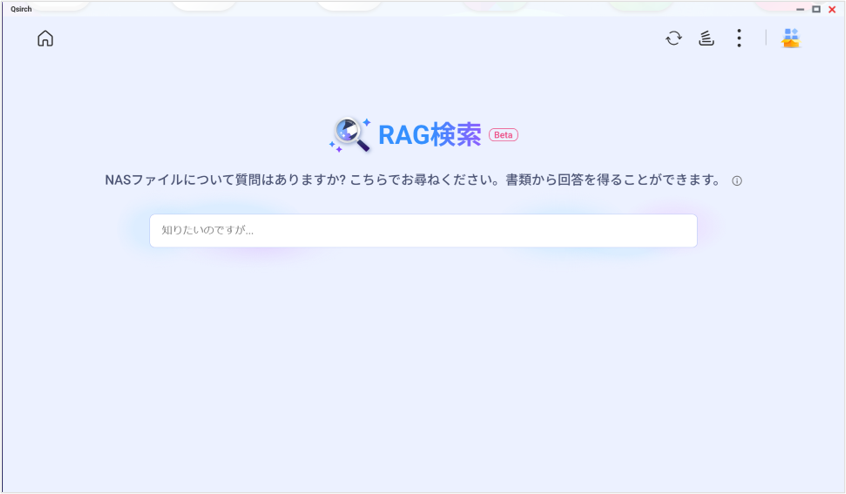Click the RAG検索 heading text

430,135
